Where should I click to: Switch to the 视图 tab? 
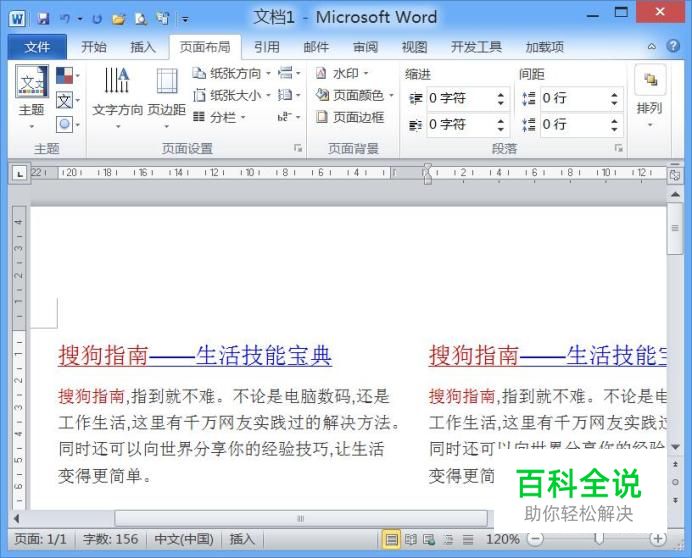click(414, 47)
